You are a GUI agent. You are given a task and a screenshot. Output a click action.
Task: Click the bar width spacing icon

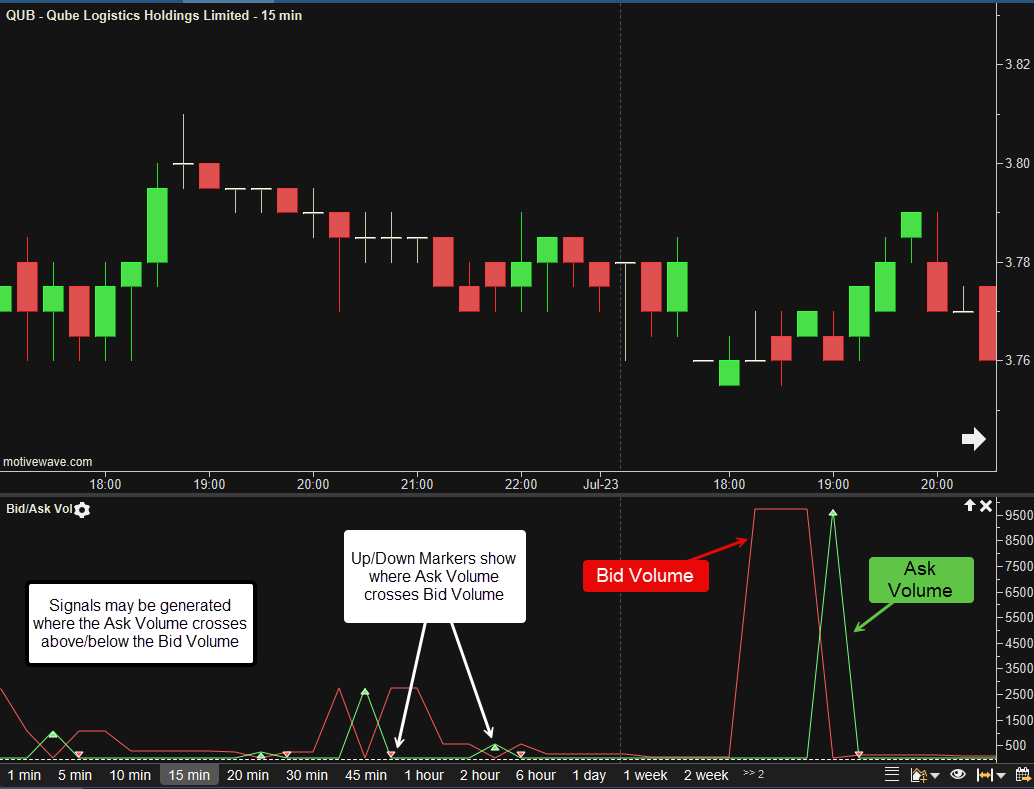(984, 774)
